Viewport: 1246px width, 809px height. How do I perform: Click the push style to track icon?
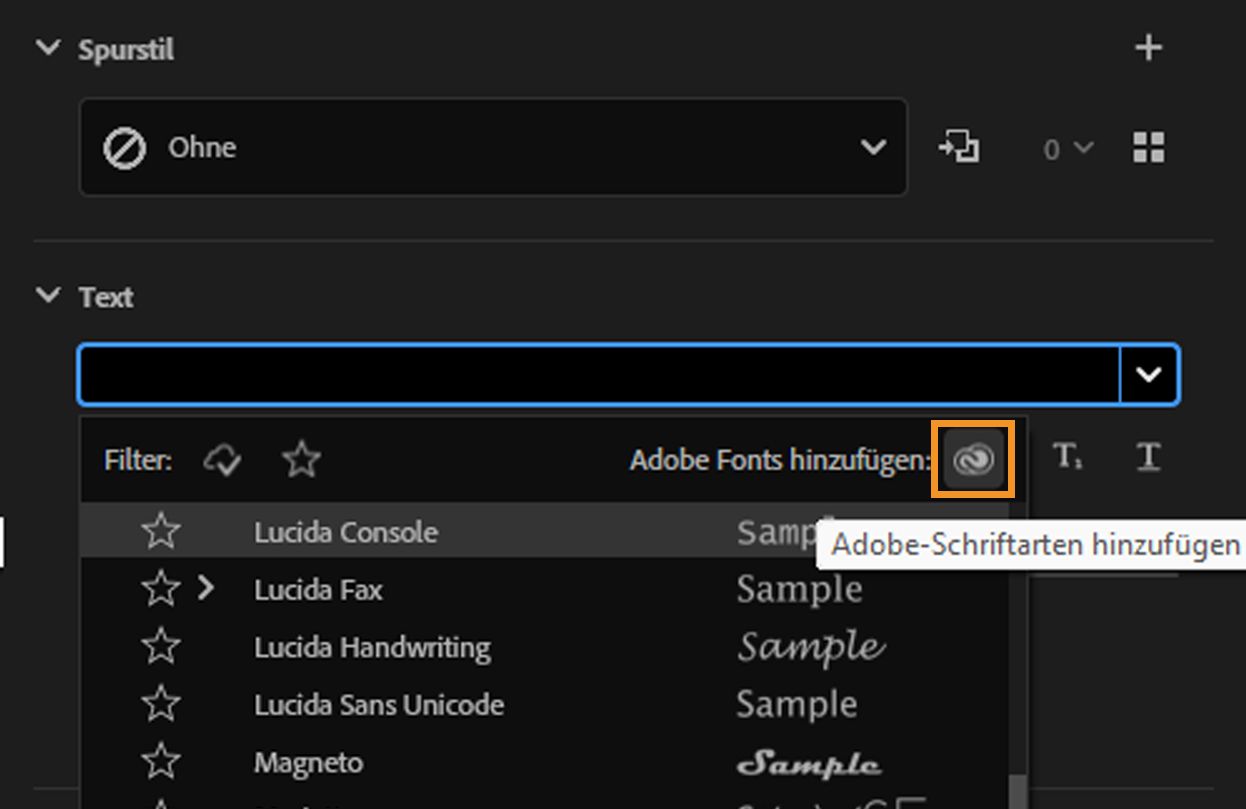coord(958,148)
